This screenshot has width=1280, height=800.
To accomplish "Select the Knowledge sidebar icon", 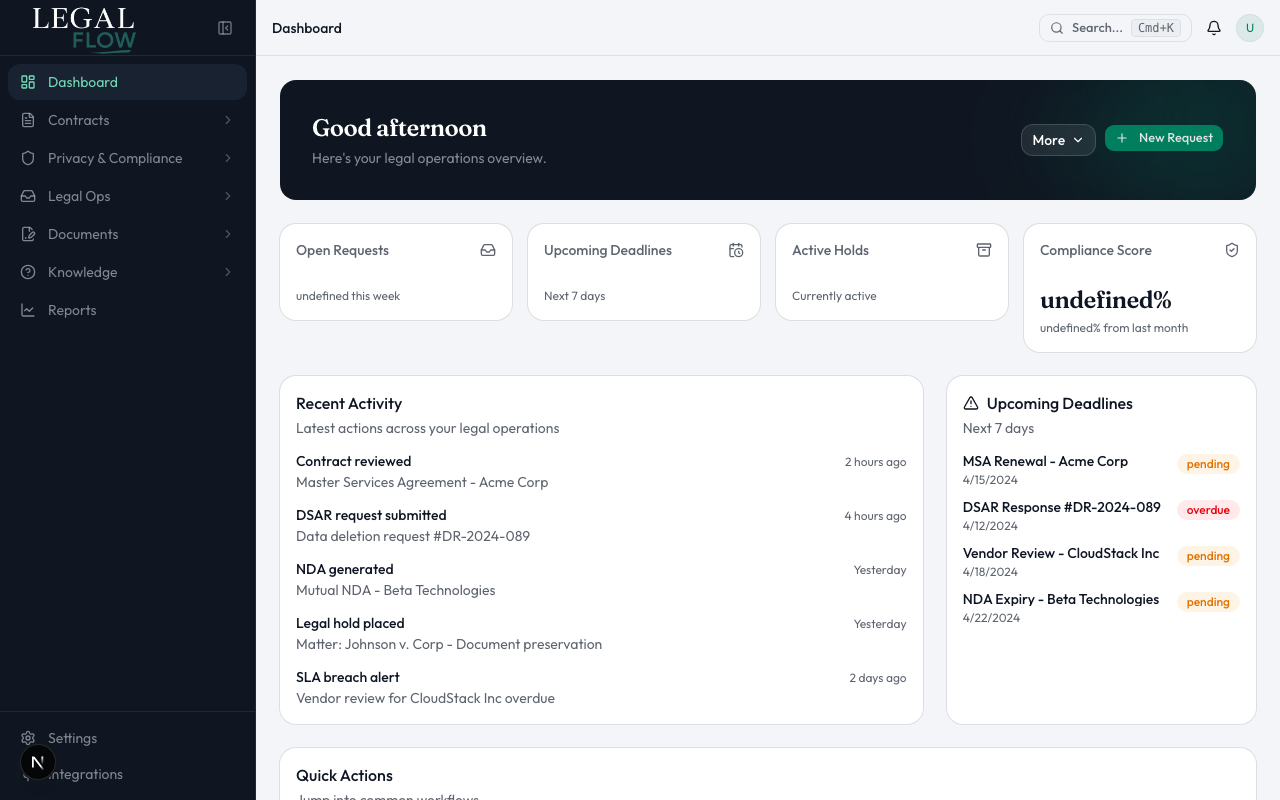I will [28, 272].
